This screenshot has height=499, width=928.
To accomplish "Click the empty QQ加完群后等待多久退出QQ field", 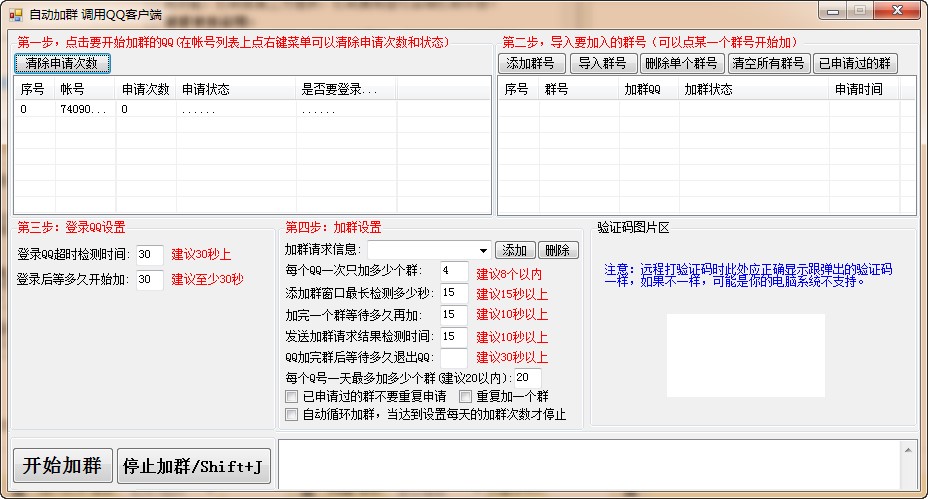I will [454, 357].
